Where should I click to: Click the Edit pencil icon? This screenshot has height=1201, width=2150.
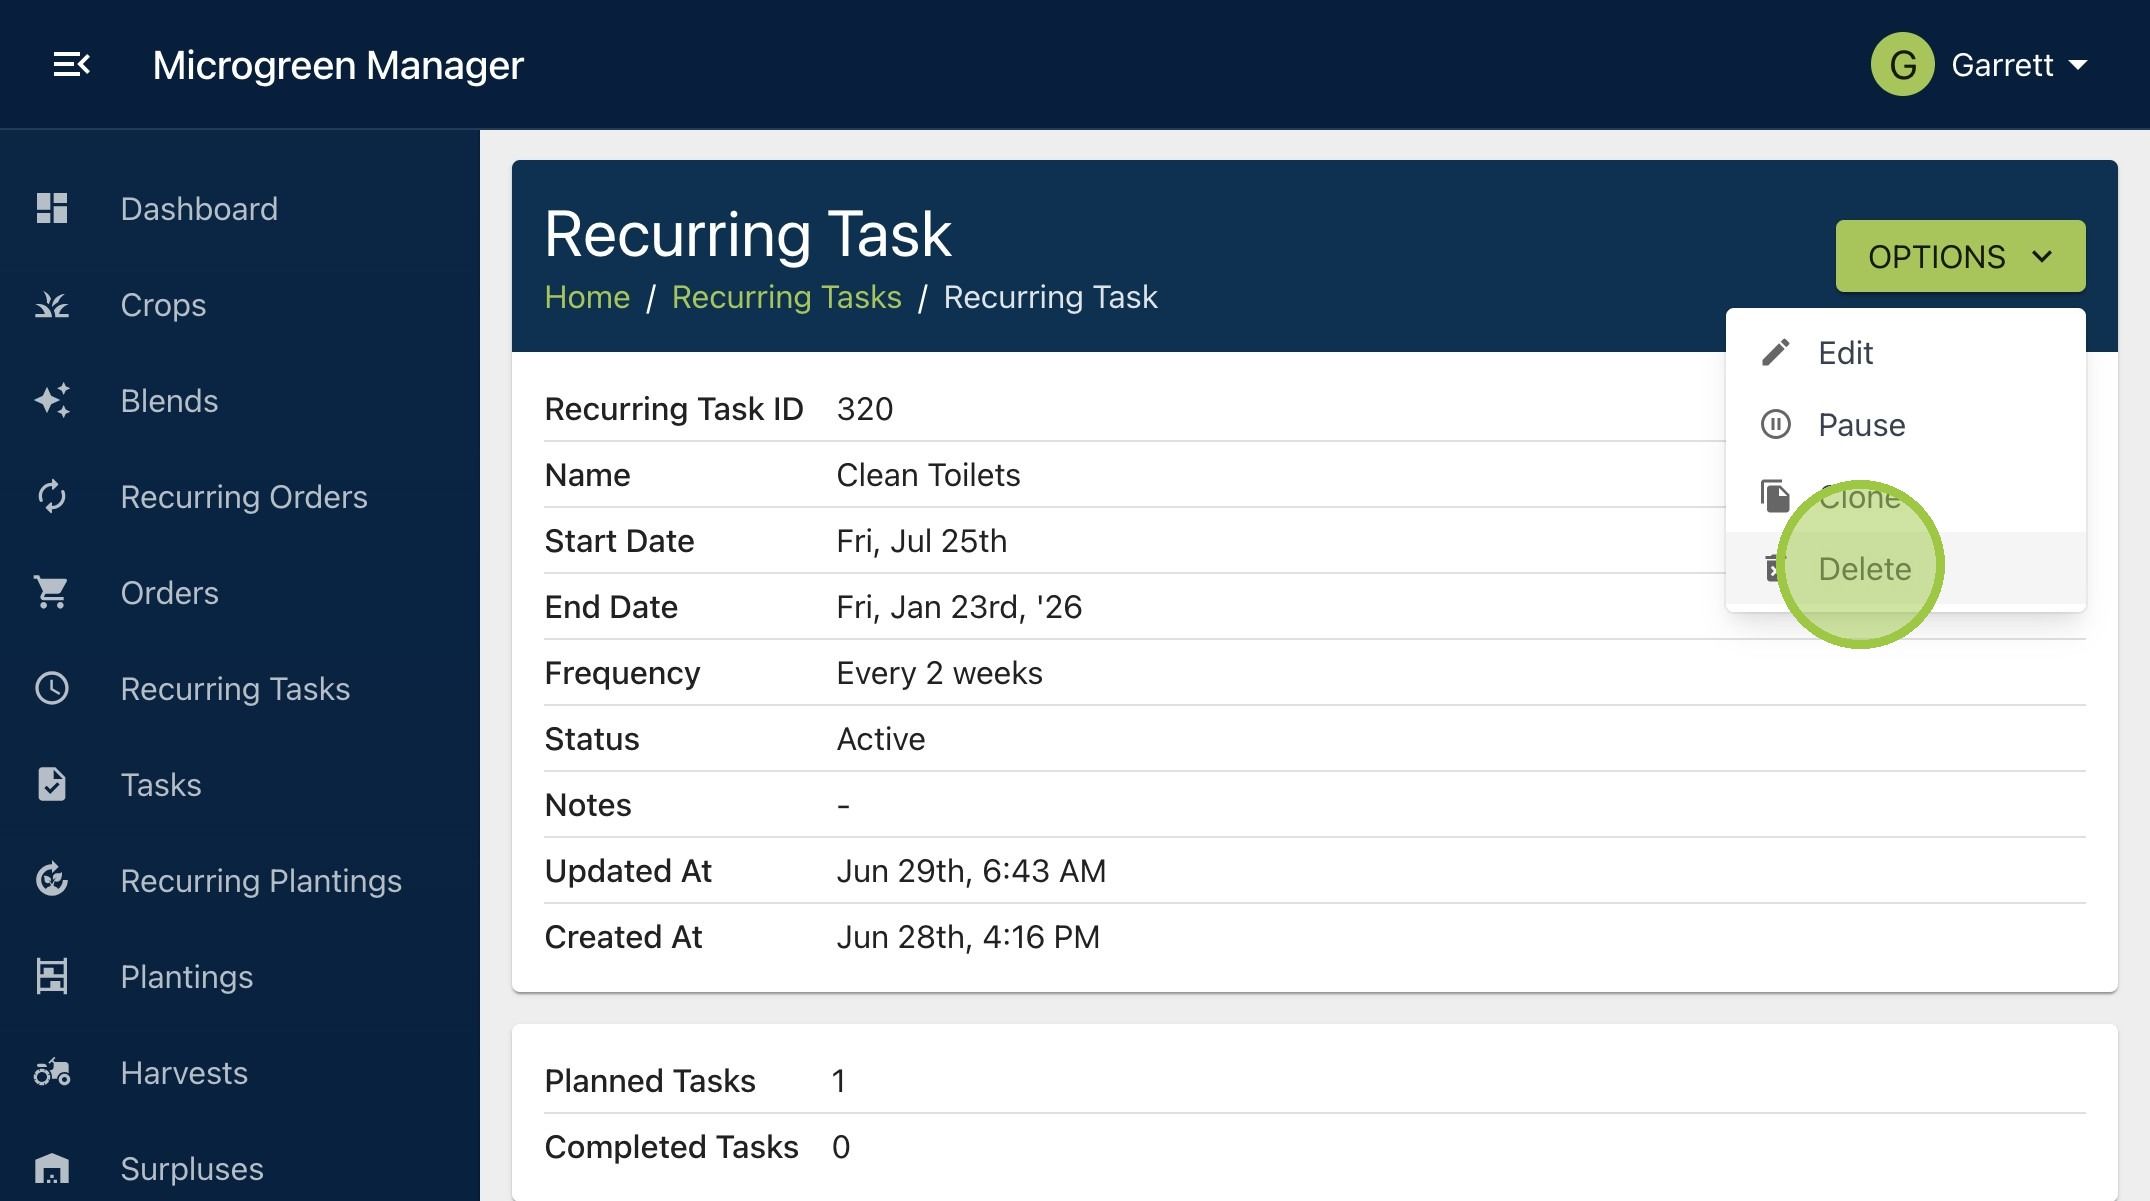point(1775,353)
